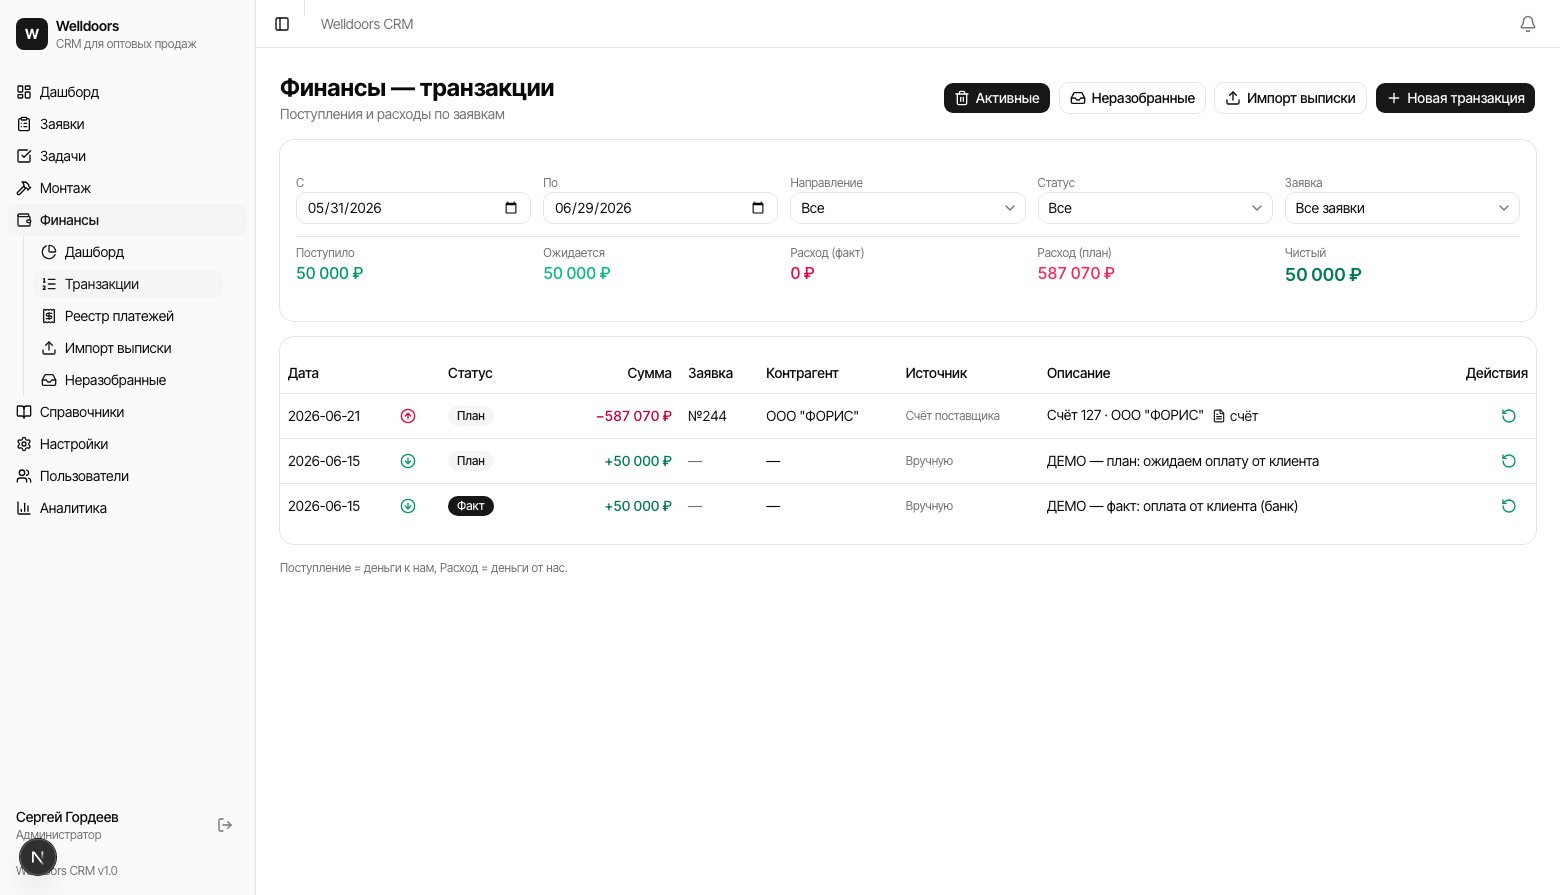Open calendar picker in С date field

click(511, 208)
